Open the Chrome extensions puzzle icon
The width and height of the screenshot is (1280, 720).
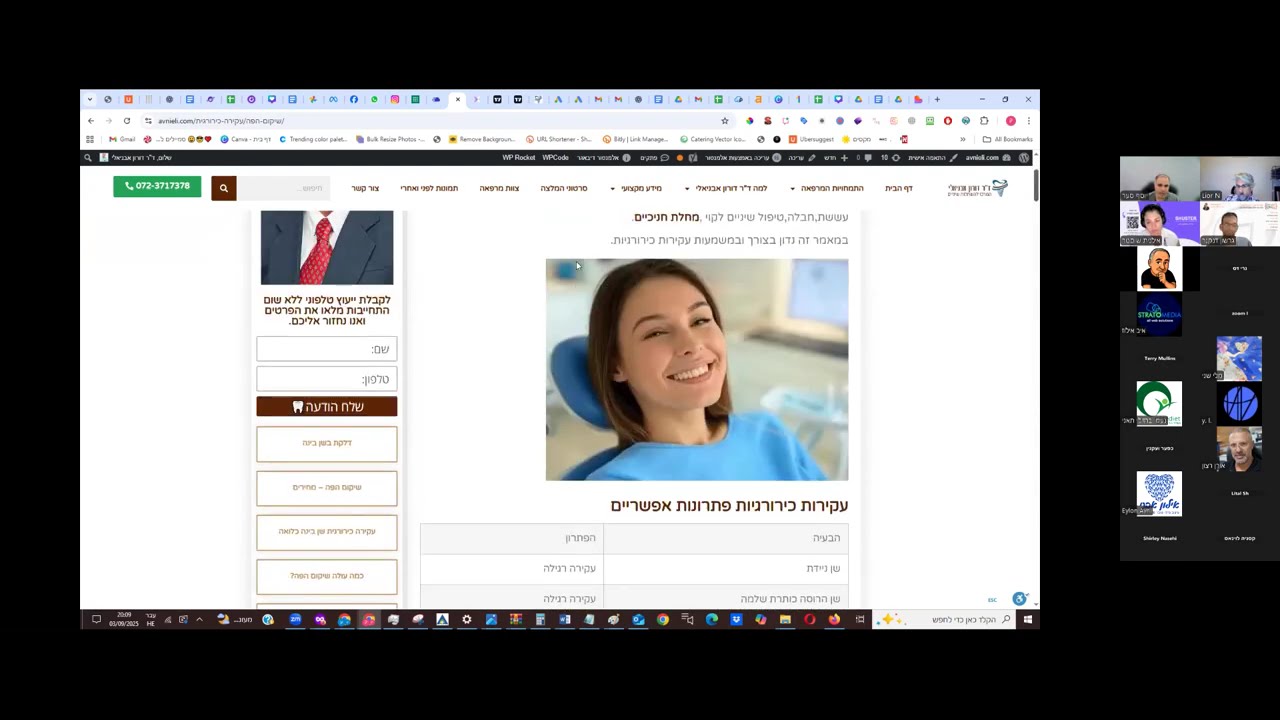(x=984, y=121)
